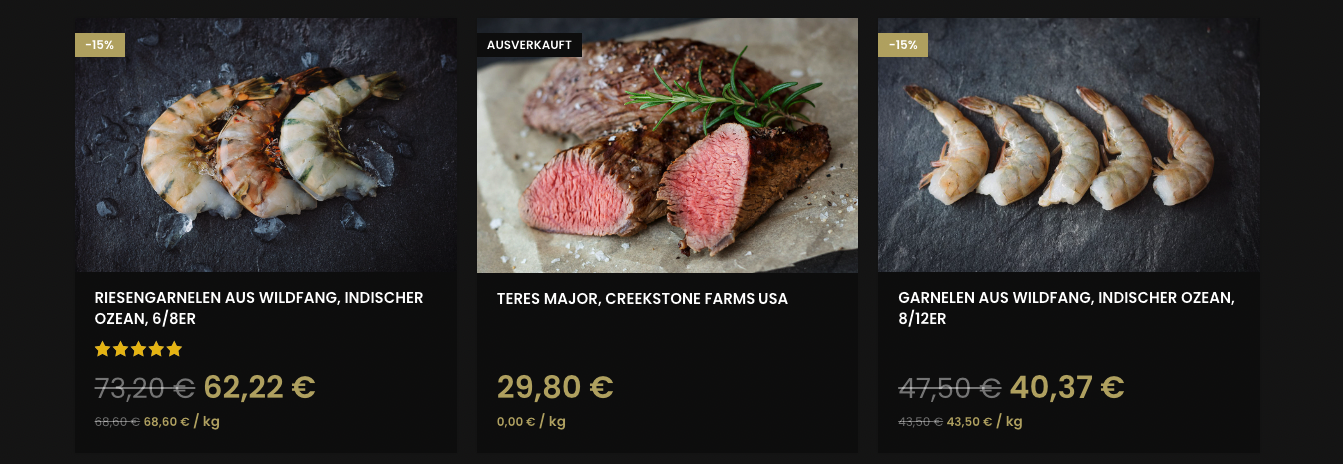Click the crossed-out 73,20 € price
This screenshot has width=1343, height=464.
[x=145, y=388]
